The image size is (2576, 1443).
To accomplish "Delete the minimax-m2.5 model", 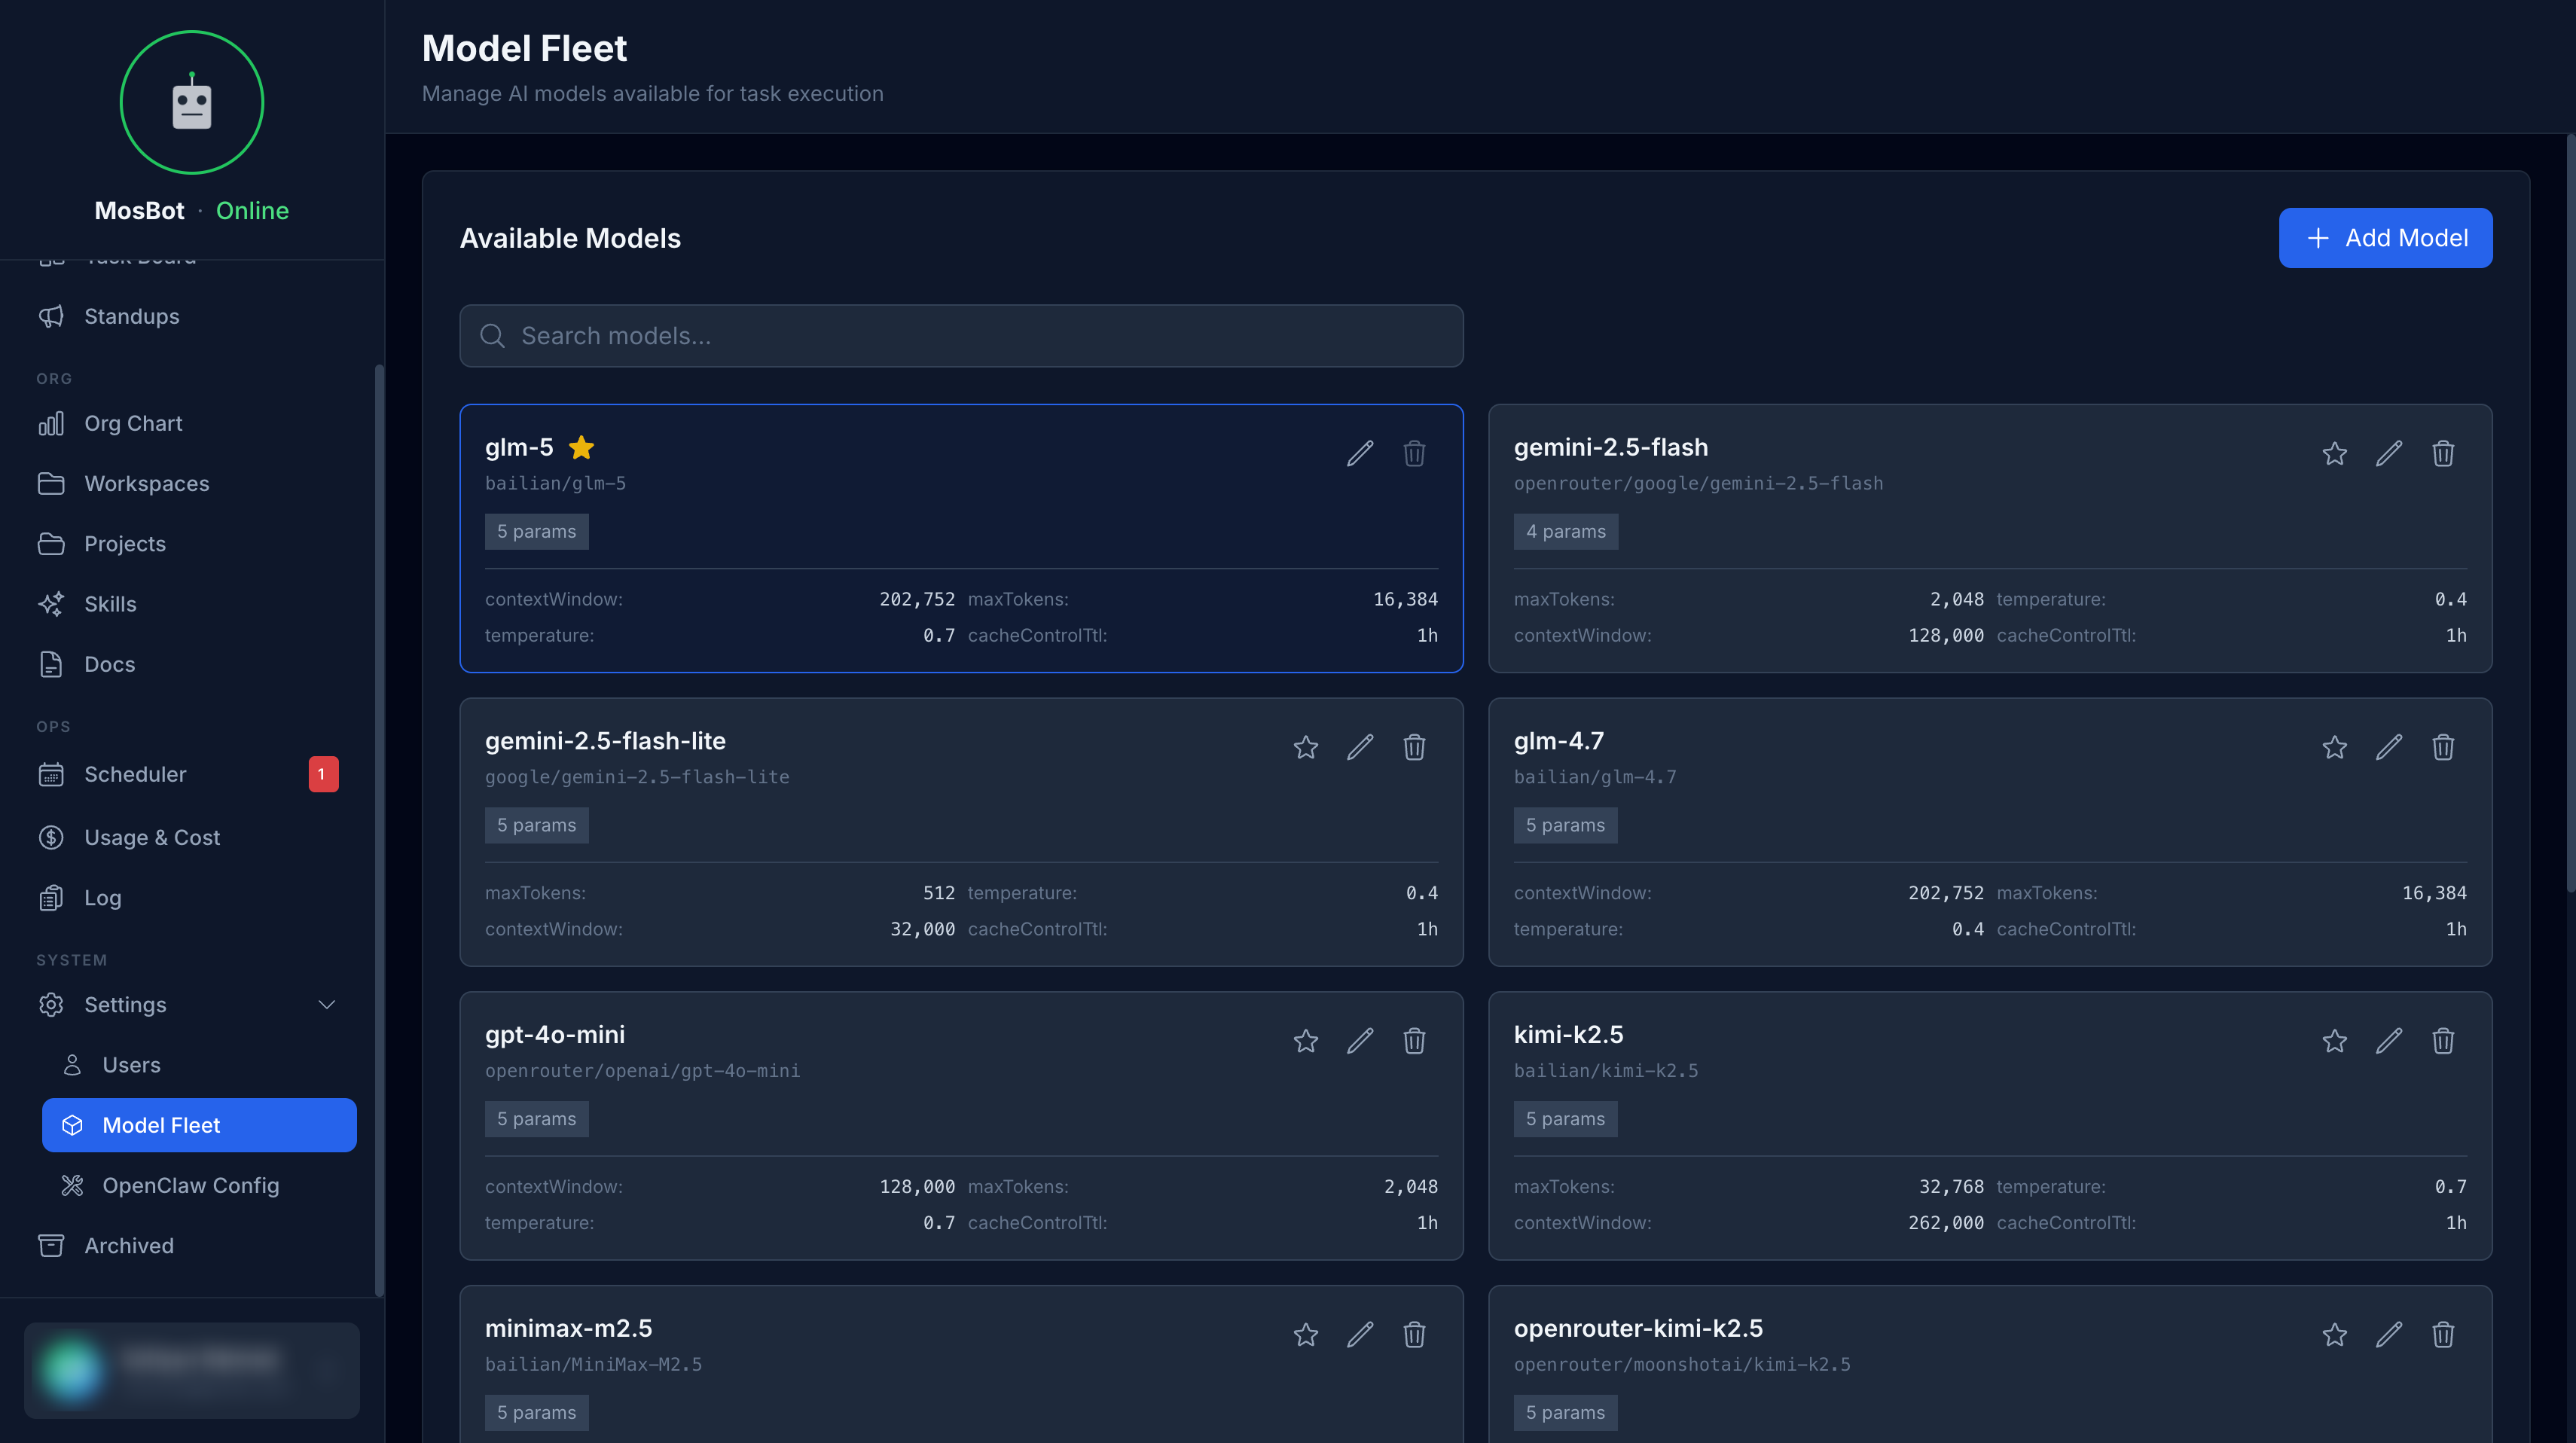I will (x=1413, y=1334).
